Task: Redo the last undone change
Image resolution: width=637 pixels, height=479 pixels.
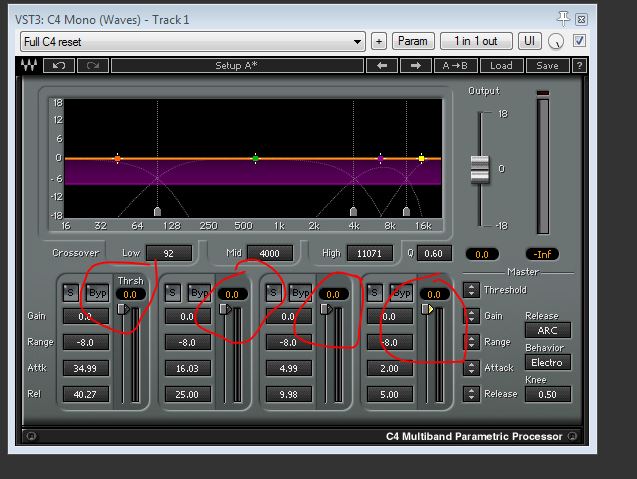Action: tap(93, 65)
